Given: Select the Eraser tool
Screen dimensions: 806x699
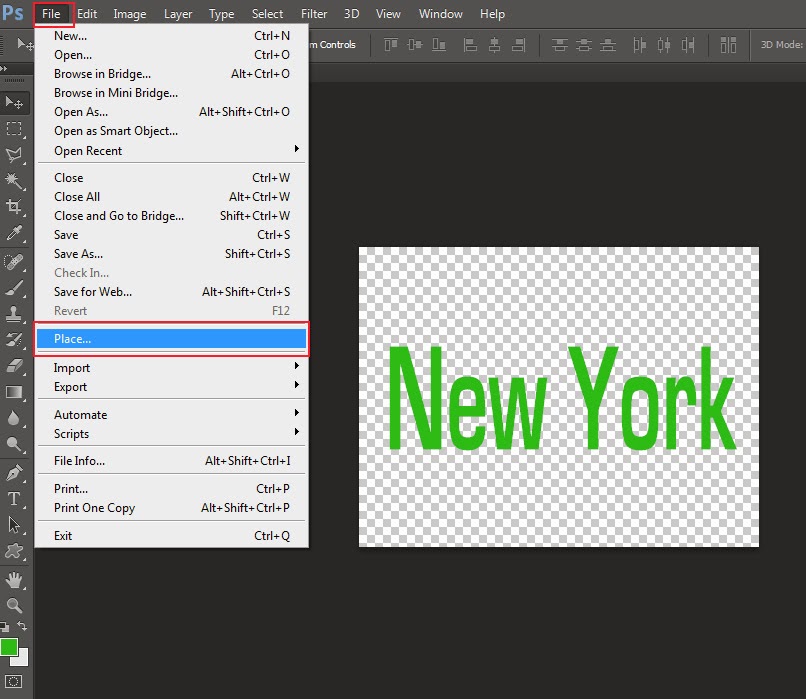Looking at the screenshot, I should [x=14, y=364].
